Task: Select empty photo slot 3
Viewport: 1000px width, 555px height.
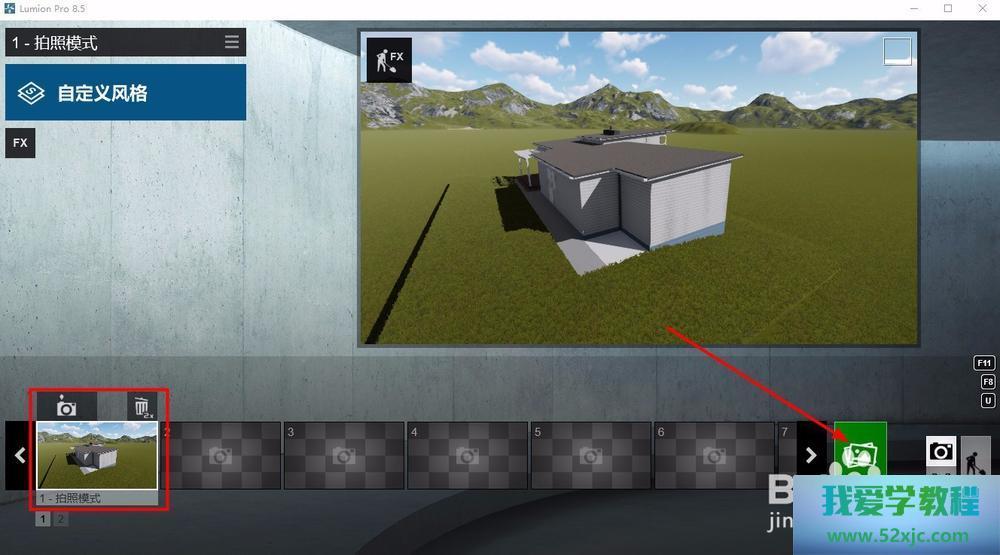Action: point(344,455)
